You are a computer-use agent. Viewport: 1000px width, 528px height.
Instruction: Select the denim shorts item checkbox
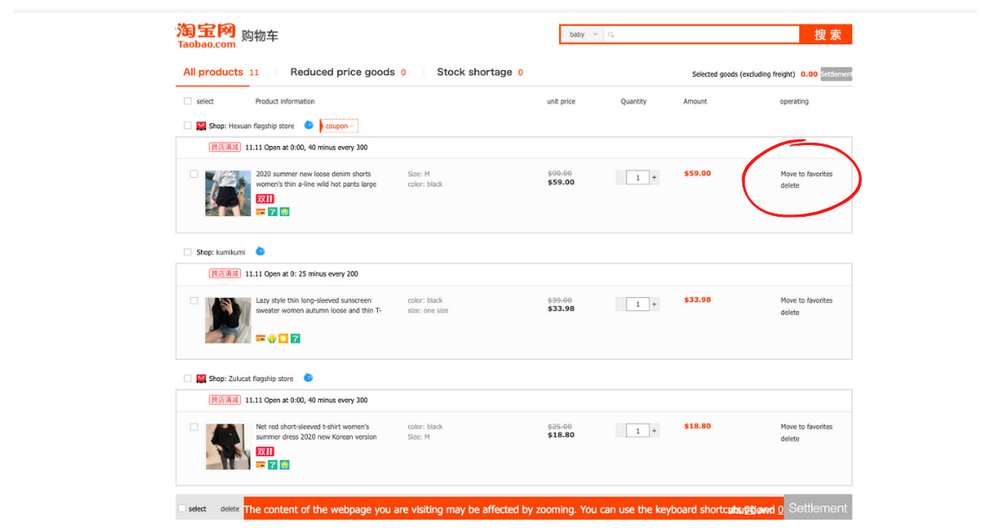194,173
